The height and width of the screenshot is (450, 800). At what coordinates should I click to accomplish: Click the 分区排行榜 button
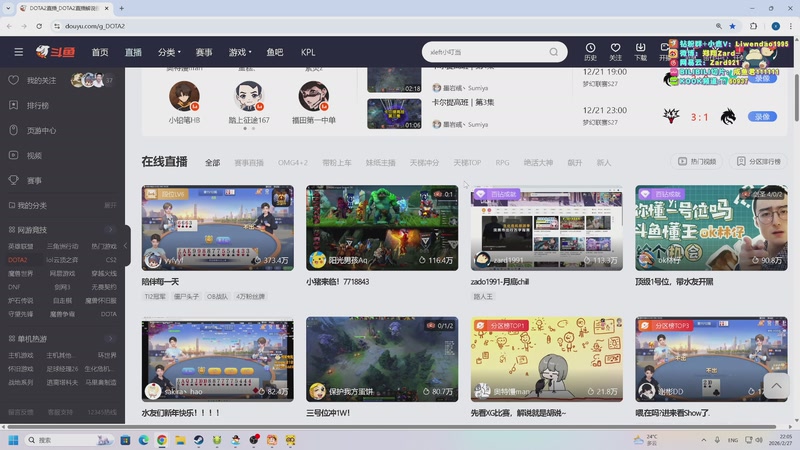(x=758, y=161)
